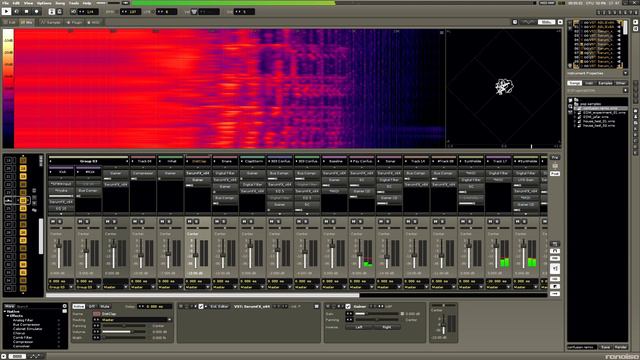Mute the DnkClap track in the mixer
The height and width of the screenshot is (360, 640).
click(190, 221)
